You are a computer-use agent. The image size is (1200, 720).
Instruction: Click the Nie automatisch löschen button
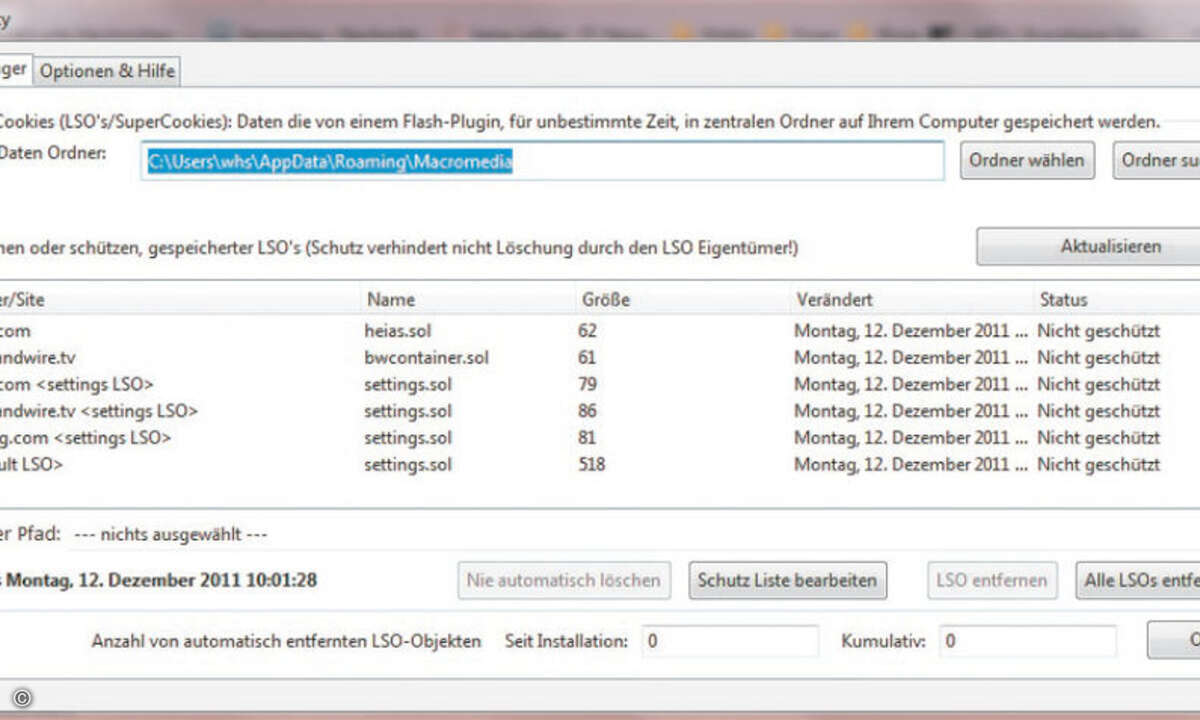[x=564, y=580]
